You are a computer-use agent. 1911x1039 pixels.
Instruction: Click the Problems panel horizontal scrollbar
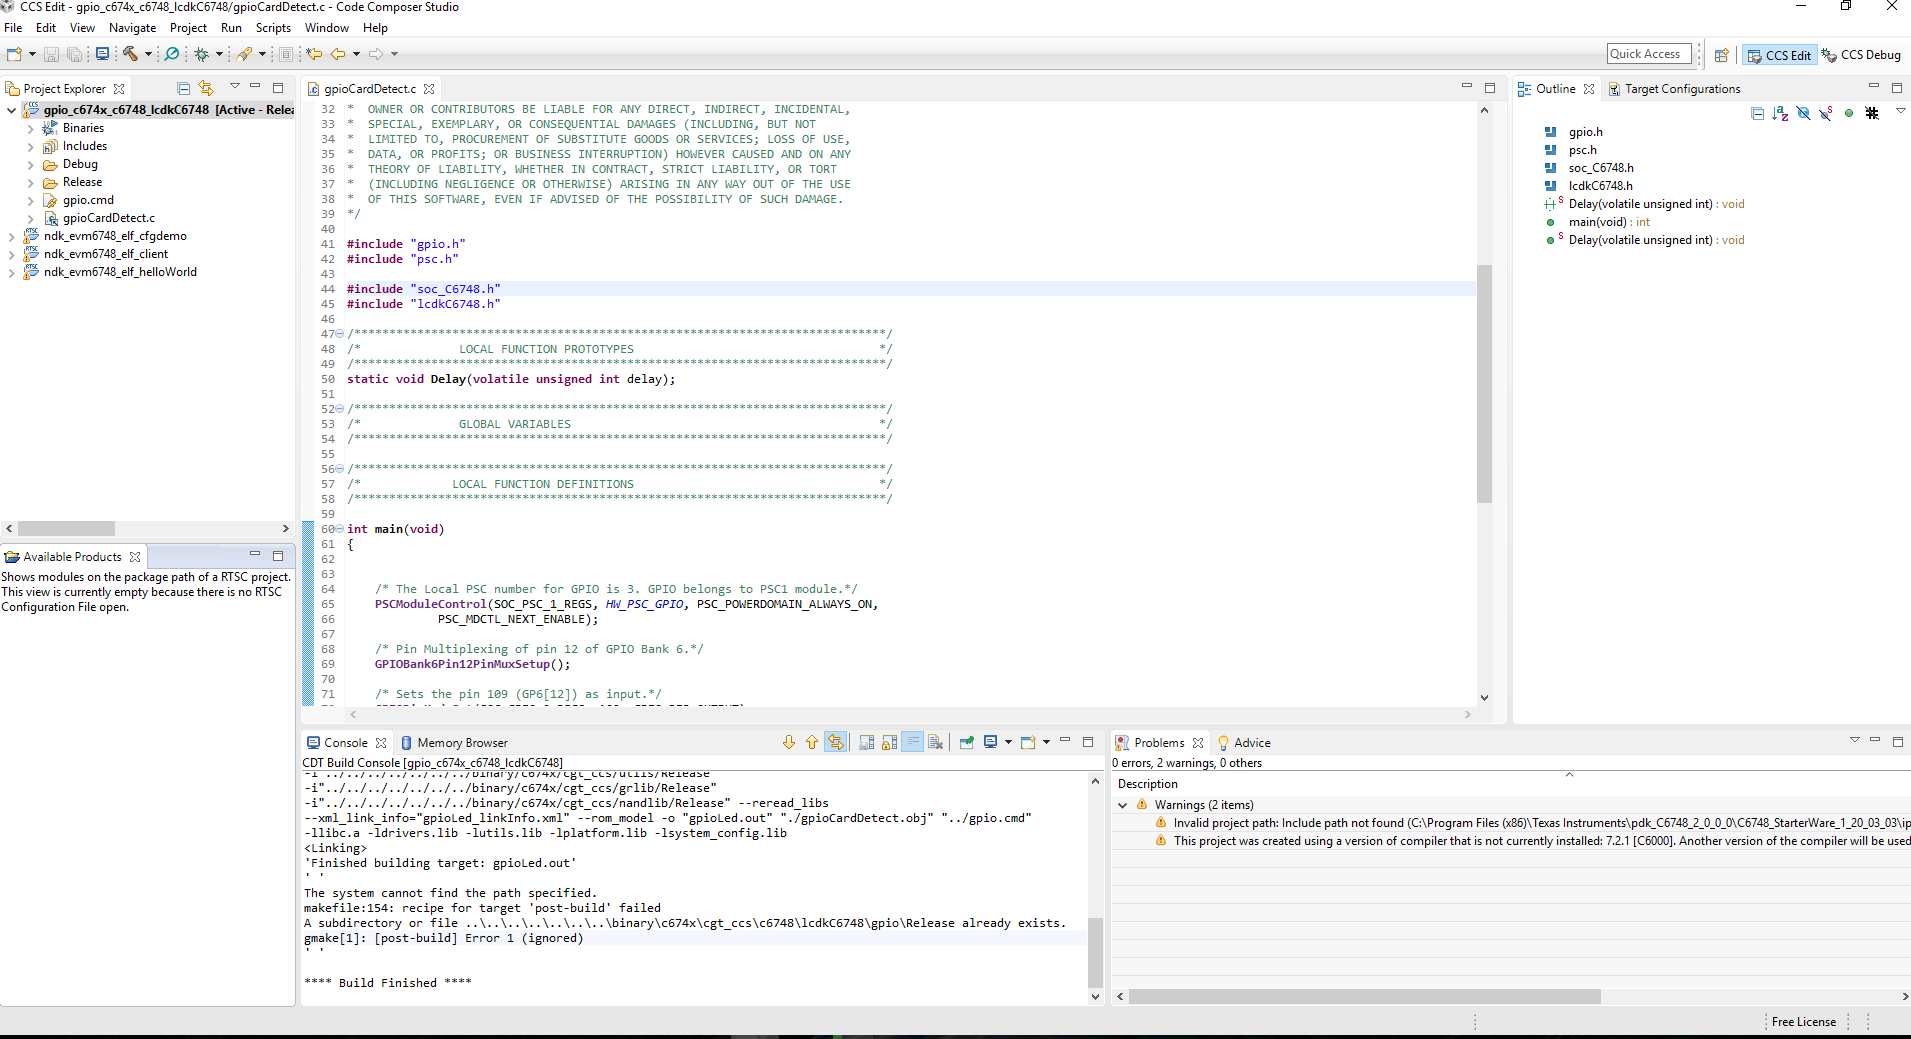point(1364,996)
